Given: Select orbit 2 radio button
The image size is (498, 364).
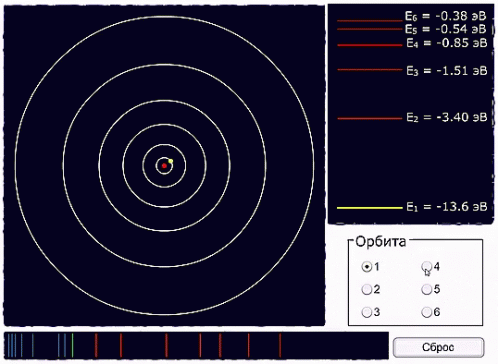Looking at the screenshot, I should pos(366,289).
